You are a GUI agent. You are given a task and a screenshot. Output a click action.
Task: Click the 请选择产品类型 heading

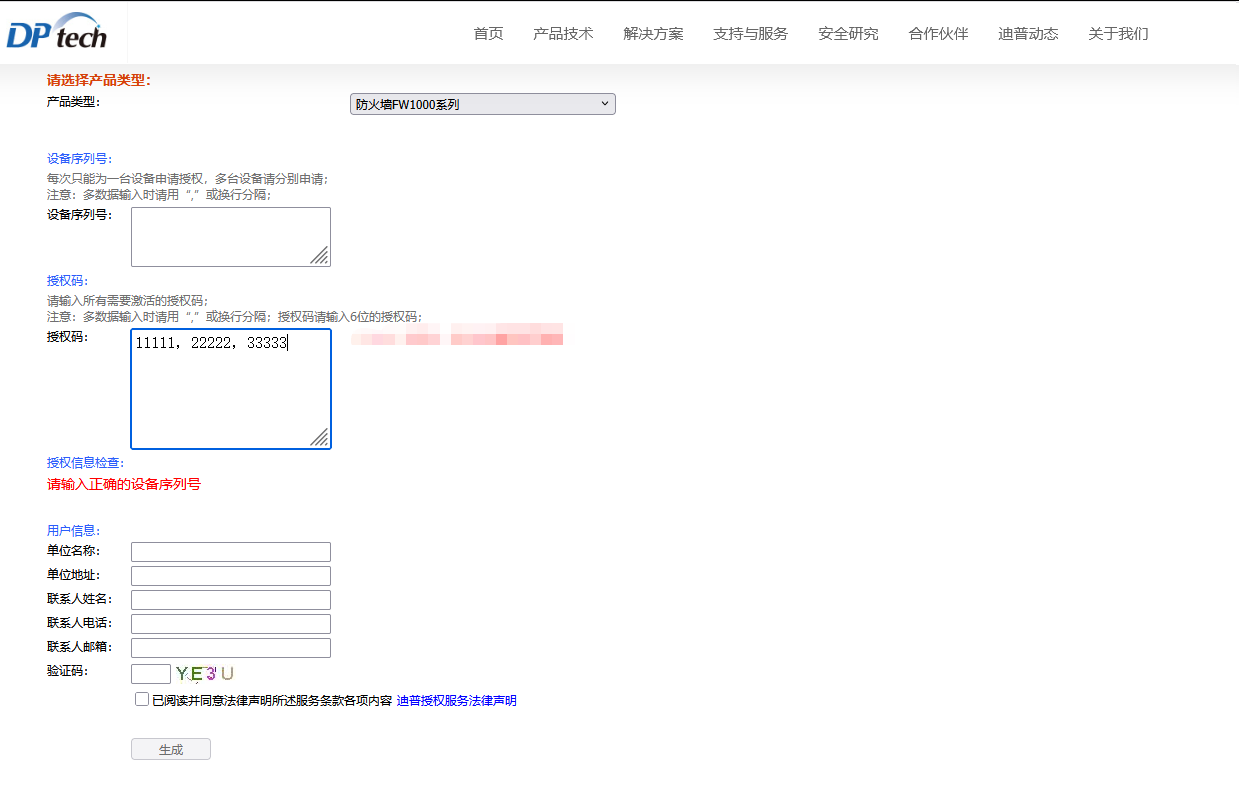click(99, 80)
